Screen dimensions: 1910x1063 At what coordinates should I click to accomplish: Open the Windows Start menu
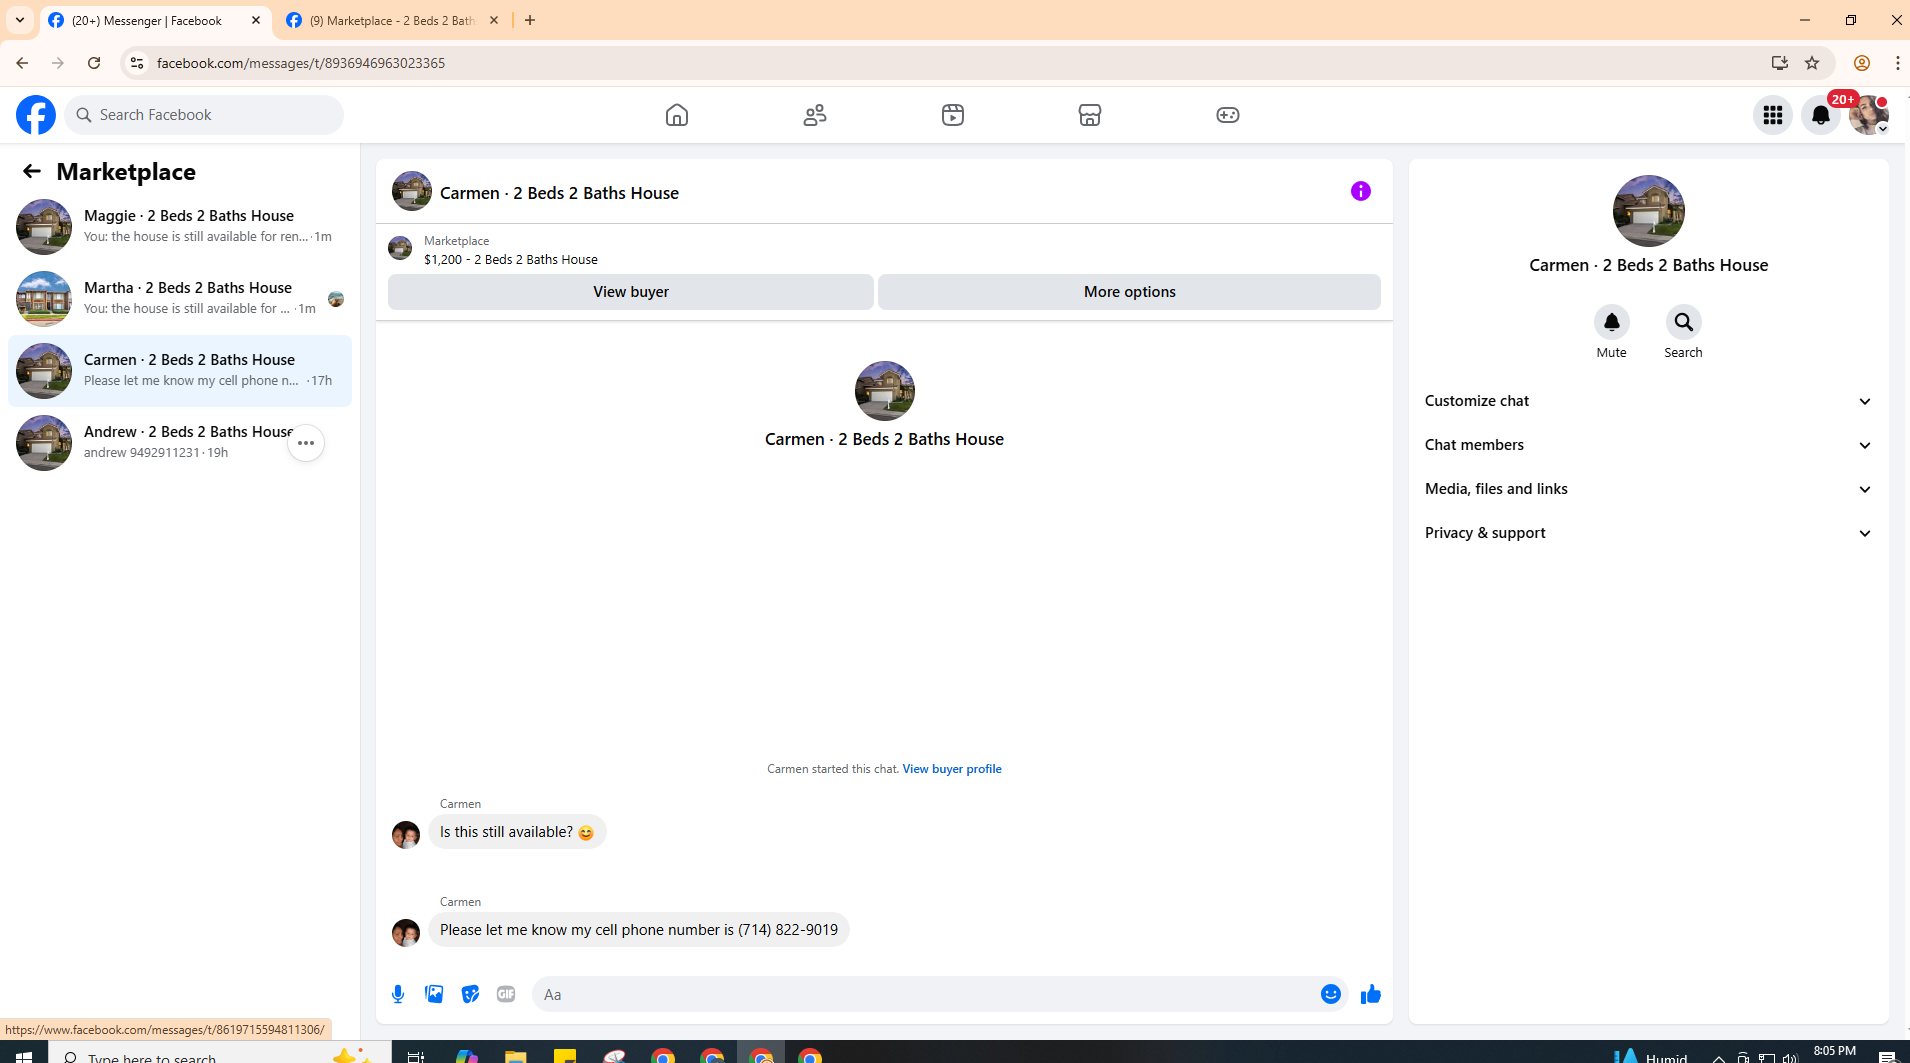tap(24, 1054)
